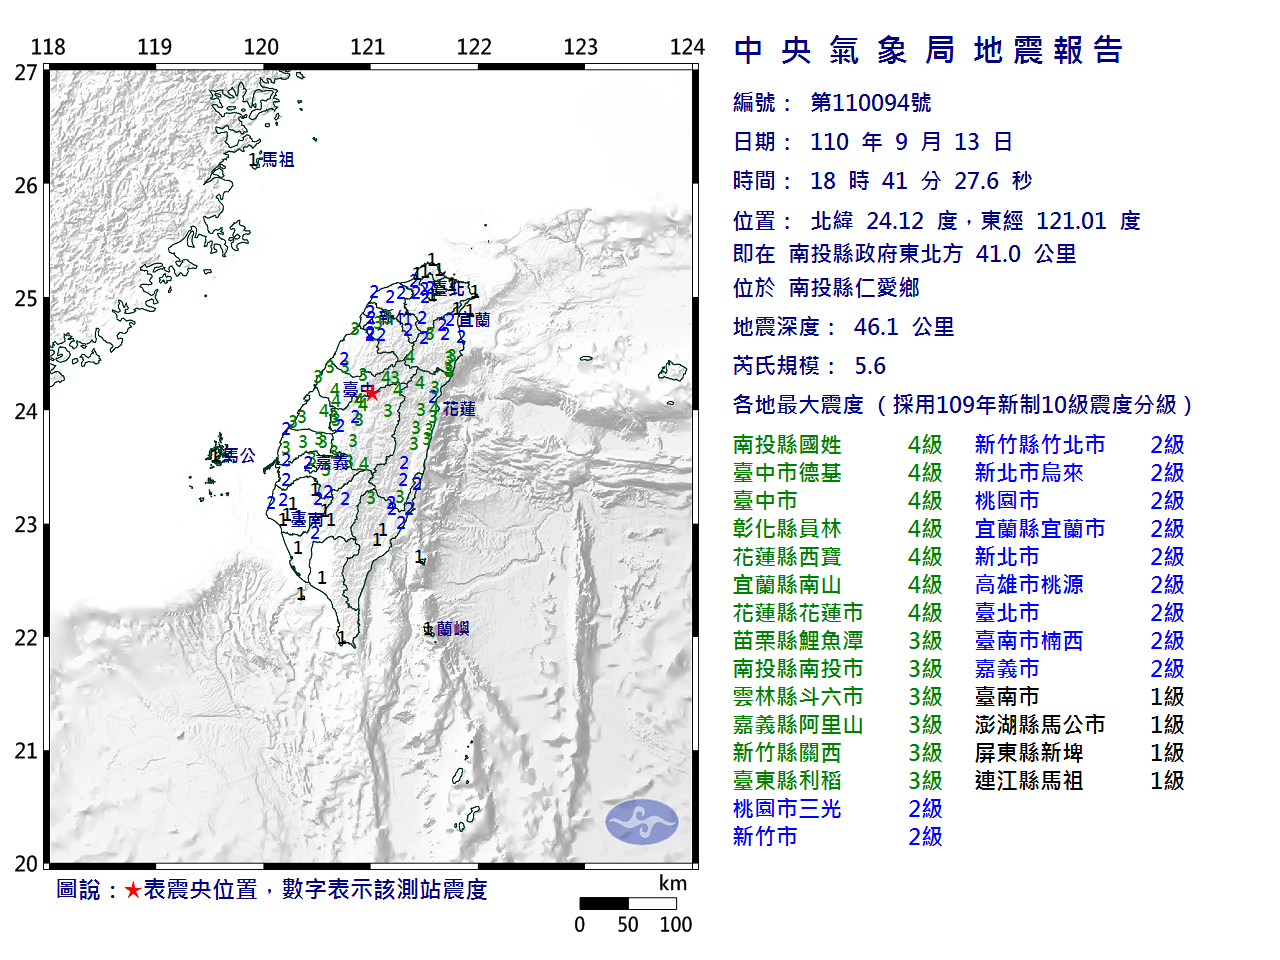This screenshot has height=960, width=1280.
Task: Click the 馬公 label on the map
Action: (239, 456)
